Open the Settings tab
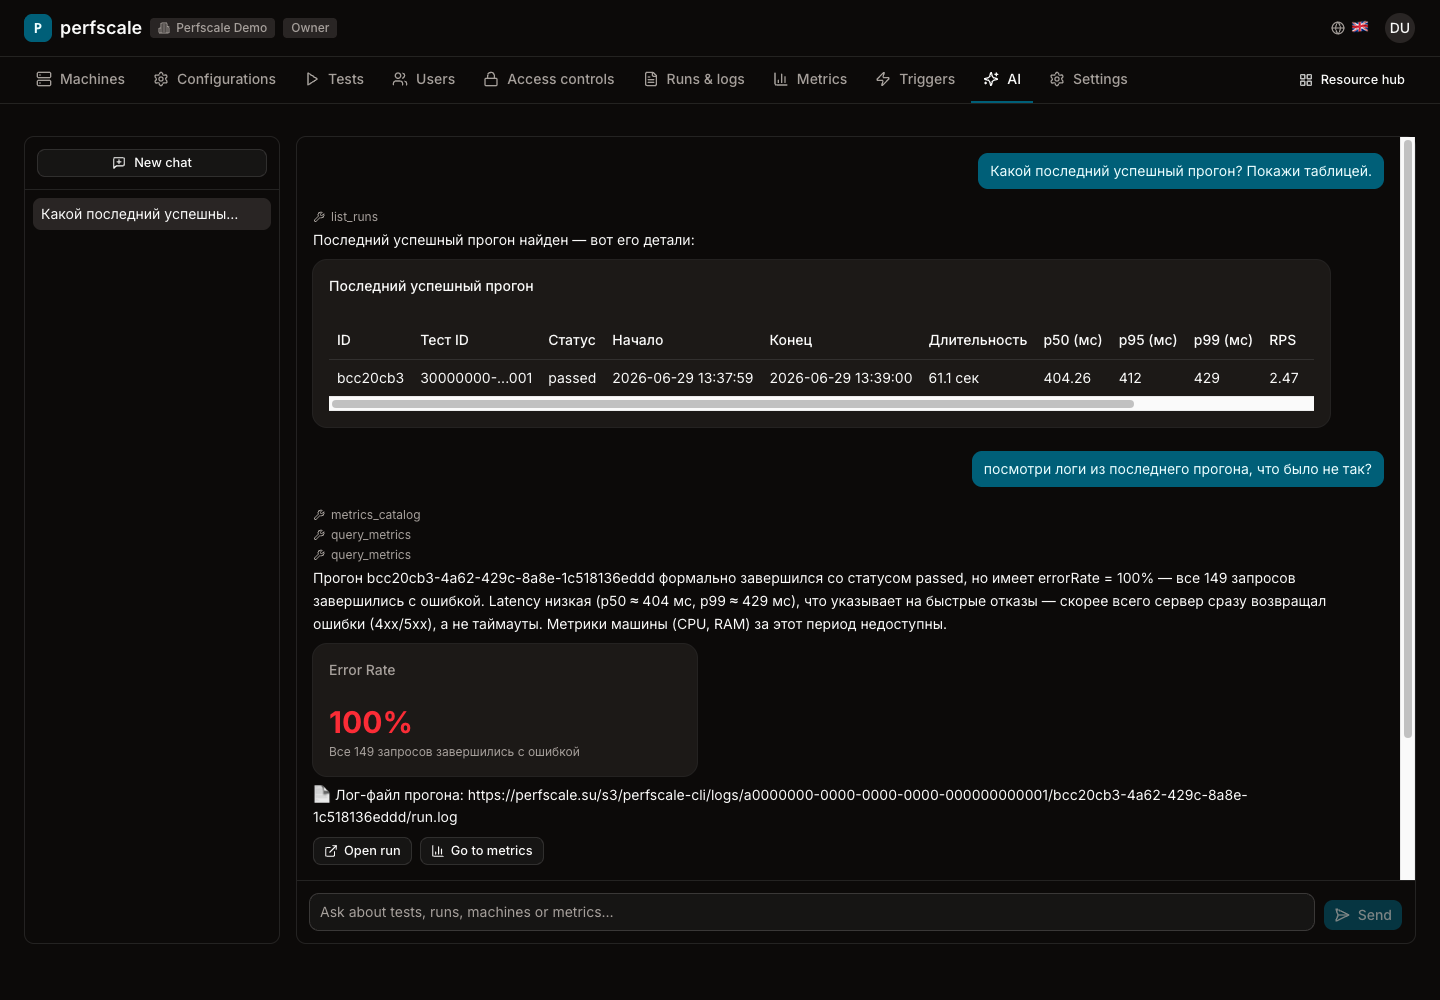Viewport: 1440px width, 1000px height. tap(1088, 79)
